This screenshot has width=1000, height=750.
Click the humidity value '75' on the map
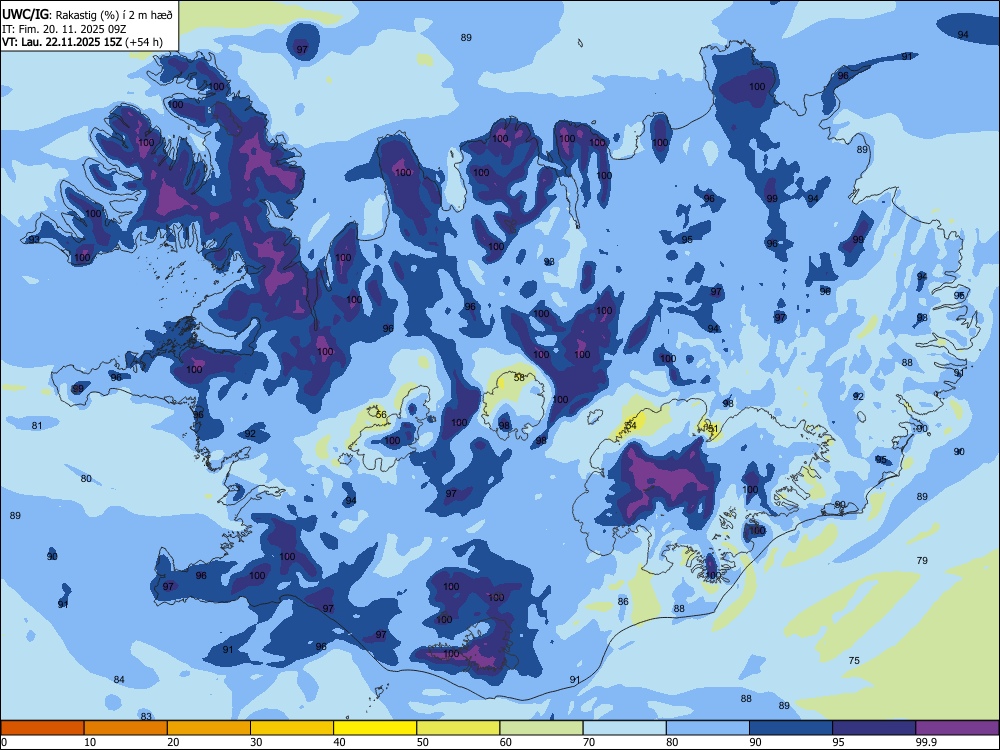pos(854,661)
